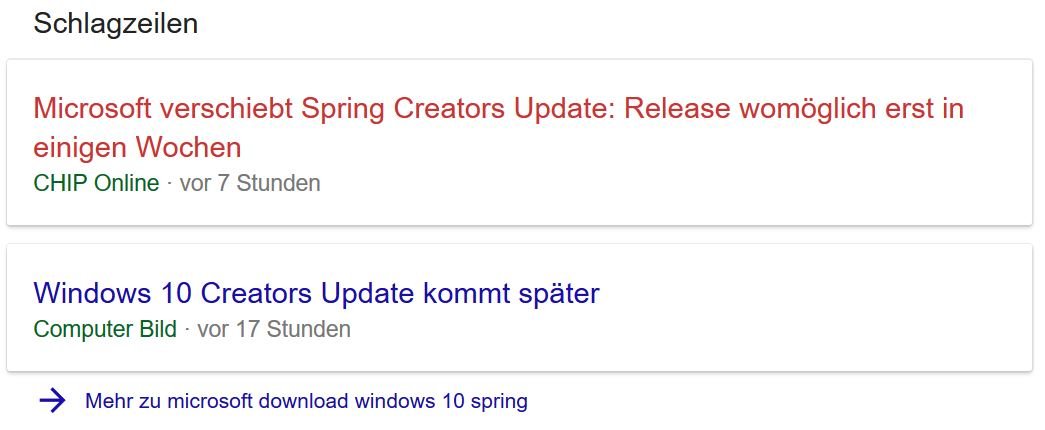Click the words kommt später in the blue headline
The width and height of the screenshot is (1045, 430).
click(x=511, y=293)
